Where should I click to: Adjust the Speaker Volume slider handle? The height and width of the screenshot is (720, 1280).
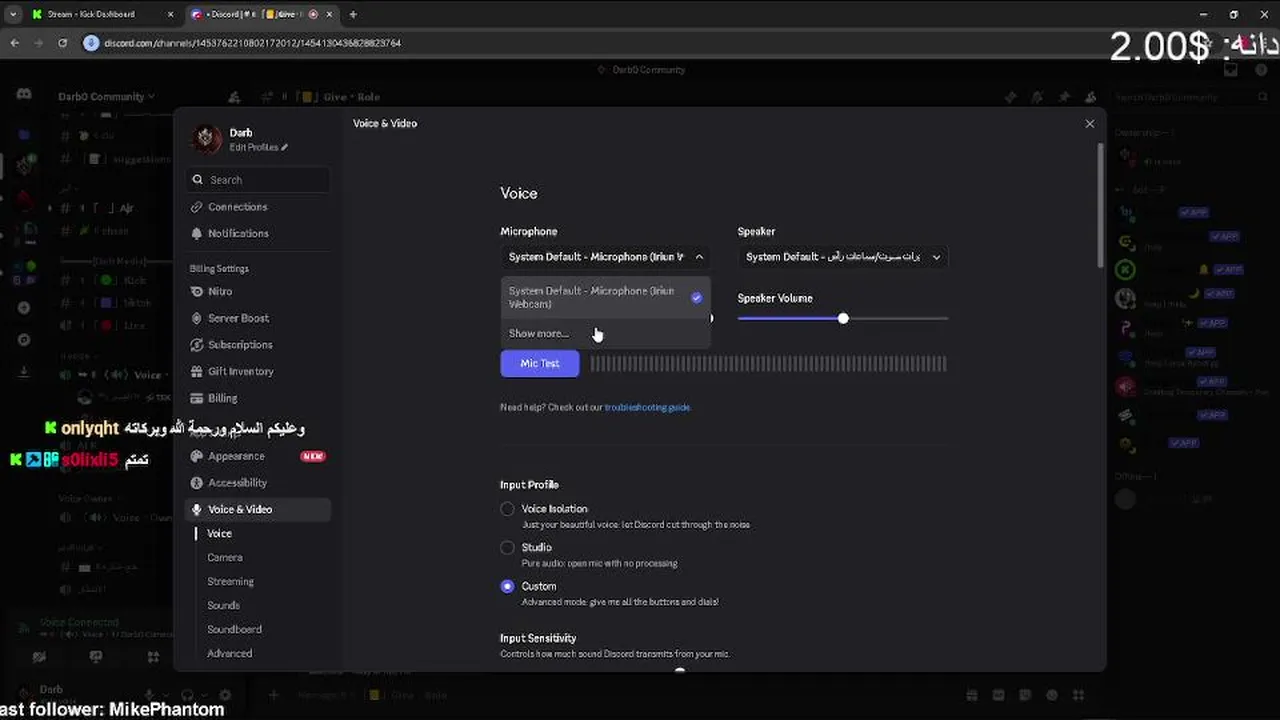pyautogui.click(x=843, y=318)
